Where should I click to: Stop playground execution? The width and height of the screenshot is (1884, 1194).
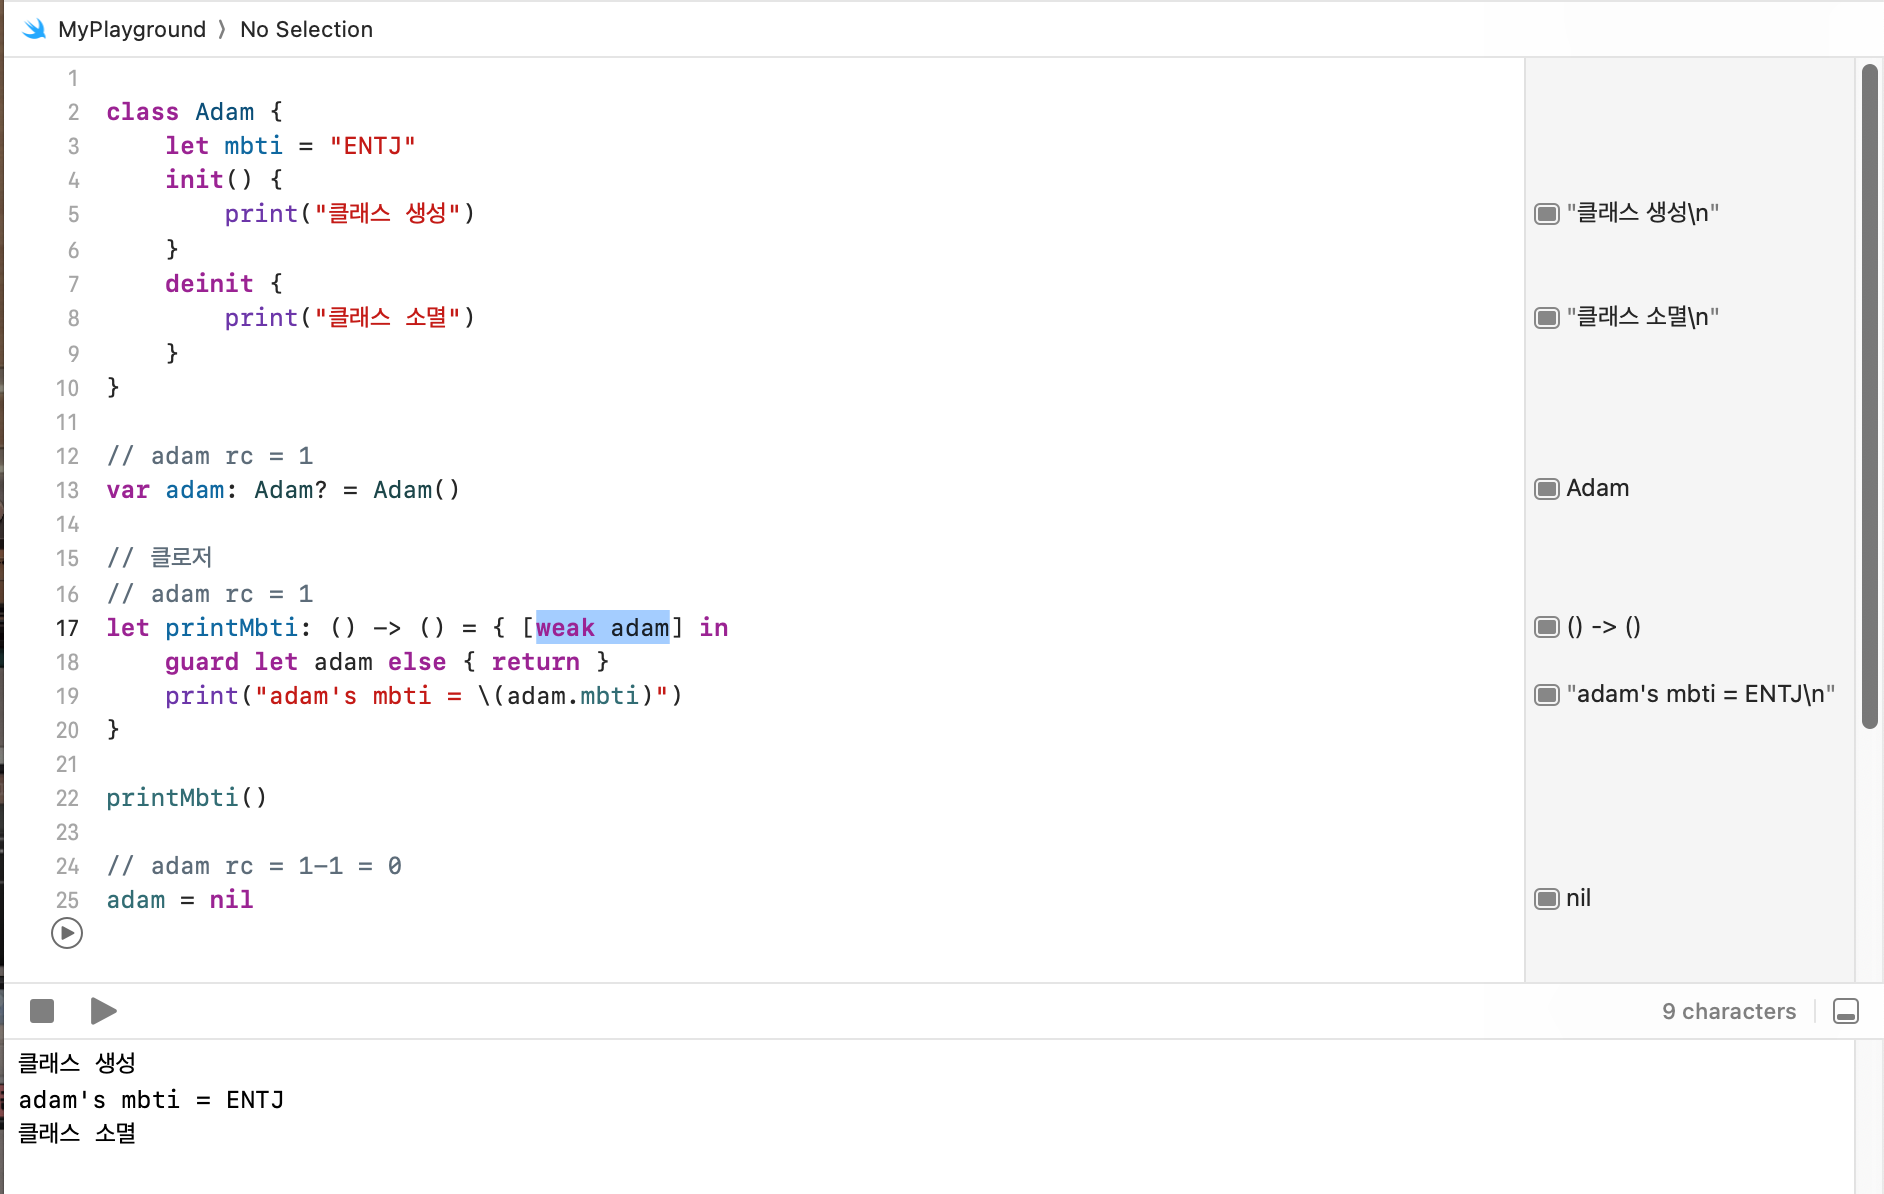[x=42, y=1011]
